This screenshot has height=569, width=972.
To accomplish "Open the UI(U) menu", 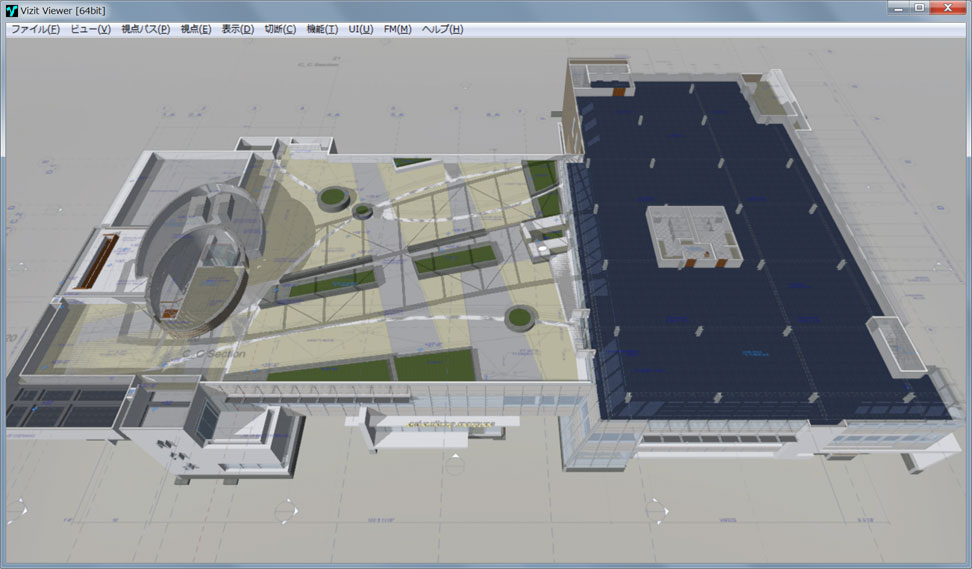I will pos(360,29).
